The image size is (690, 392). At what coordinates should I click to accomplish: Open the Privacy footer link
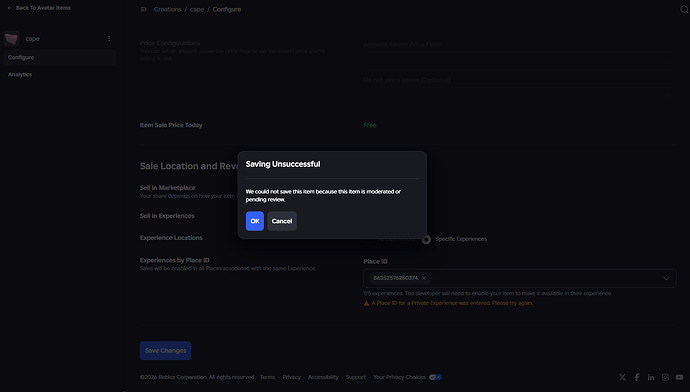tap(291, 377)
